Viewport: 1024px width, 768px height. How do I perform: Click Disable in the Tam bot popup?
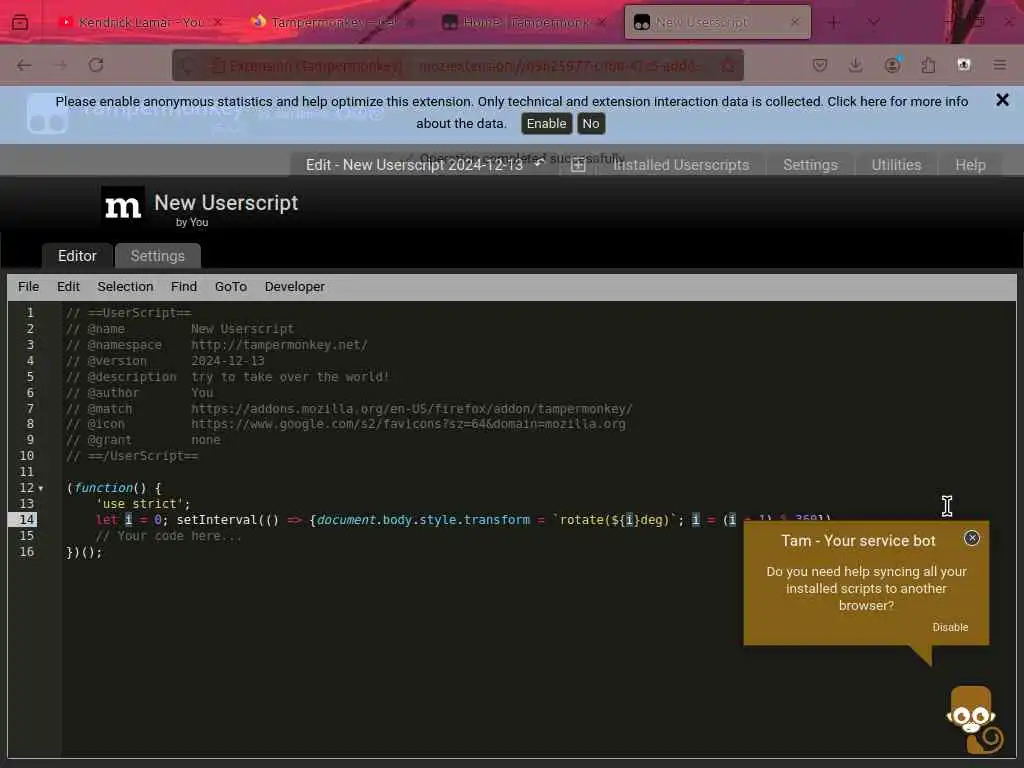click(x=950, y=628)
